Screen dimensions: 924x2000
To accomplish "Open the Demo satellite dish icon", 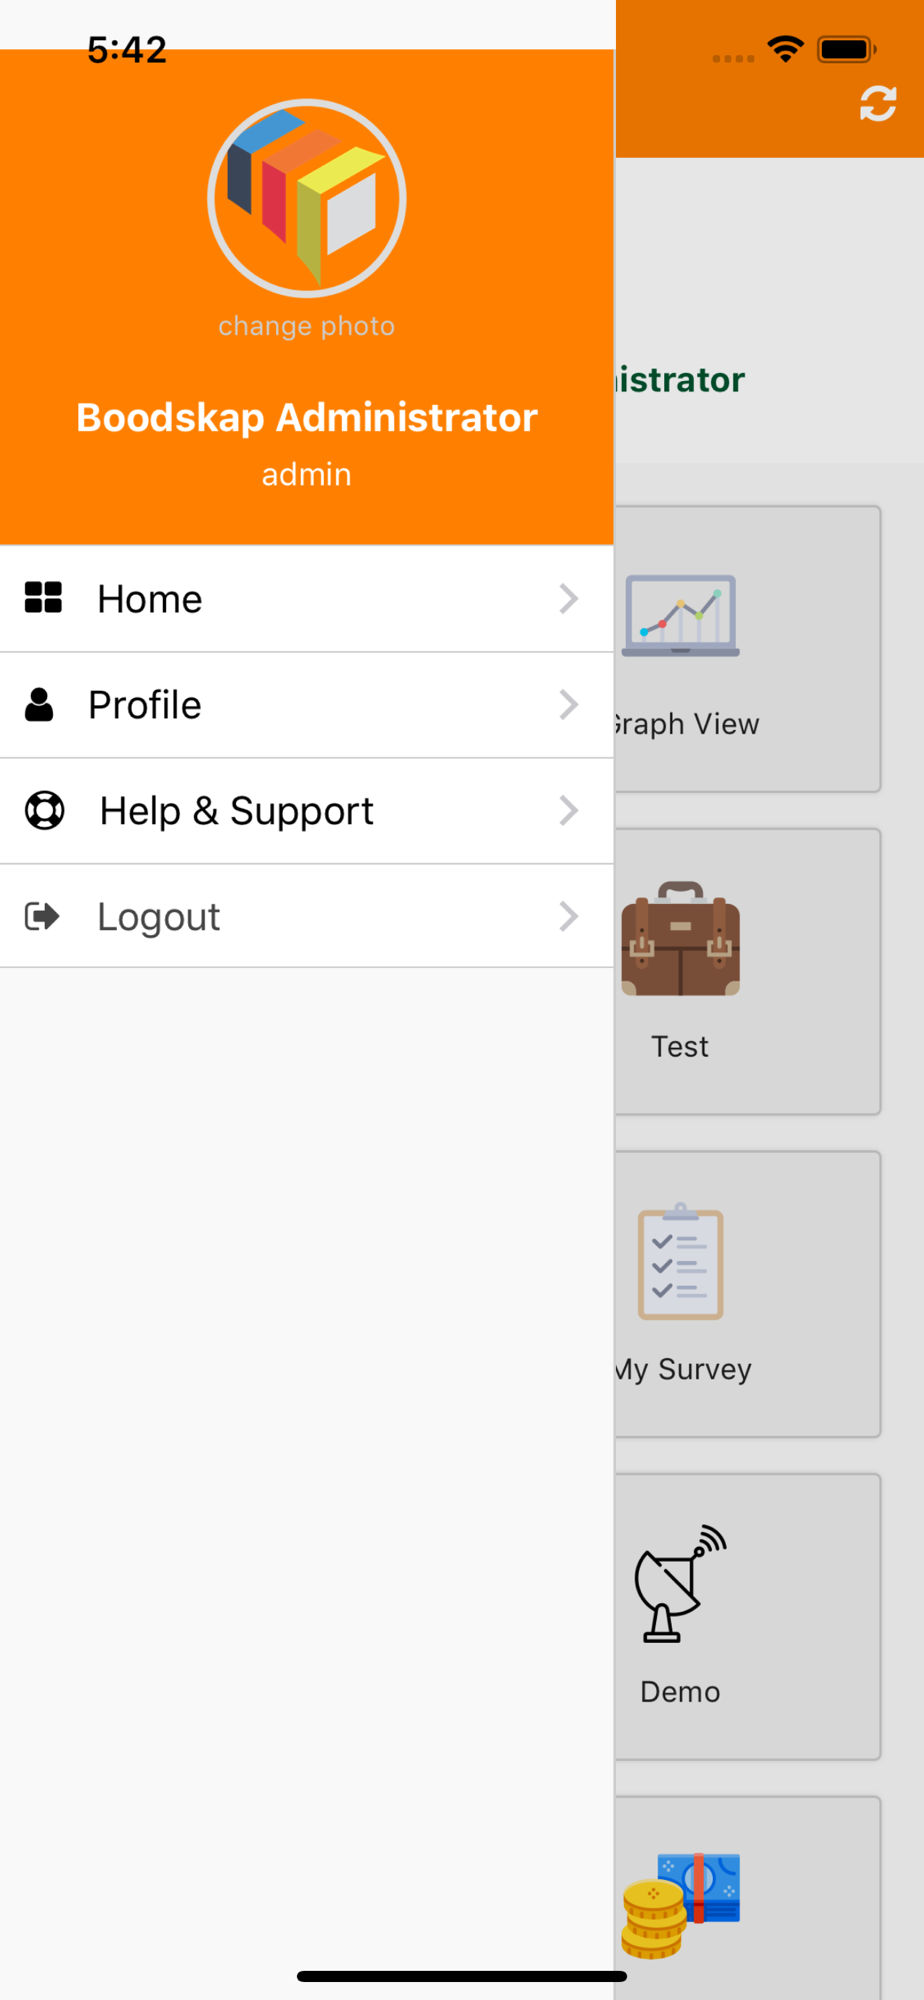I will click(x=680, y=1584).
